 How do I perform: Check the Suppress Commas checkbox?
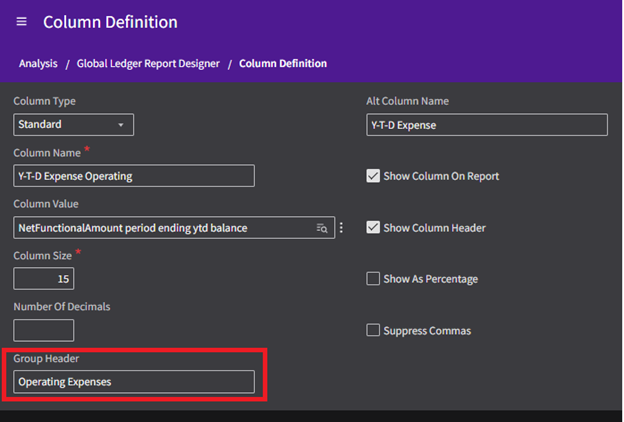pos(374,330)
